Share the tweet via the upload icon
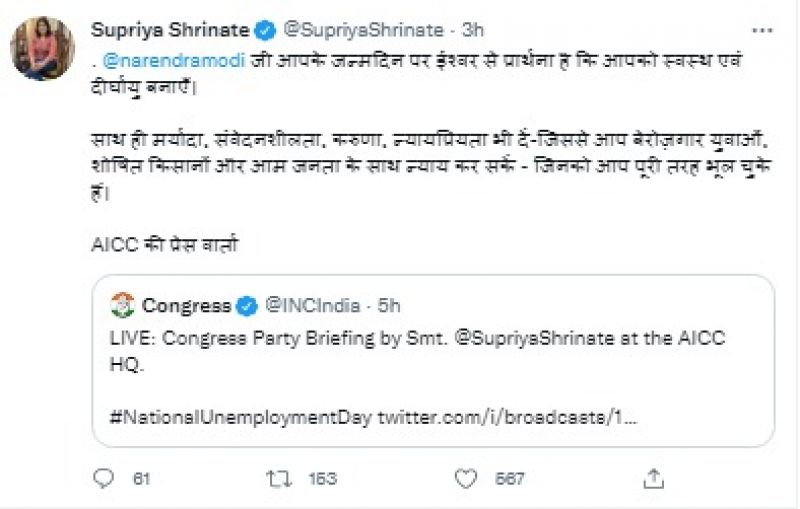The width and height of the screenshot is (800, 509). [654, 479]
